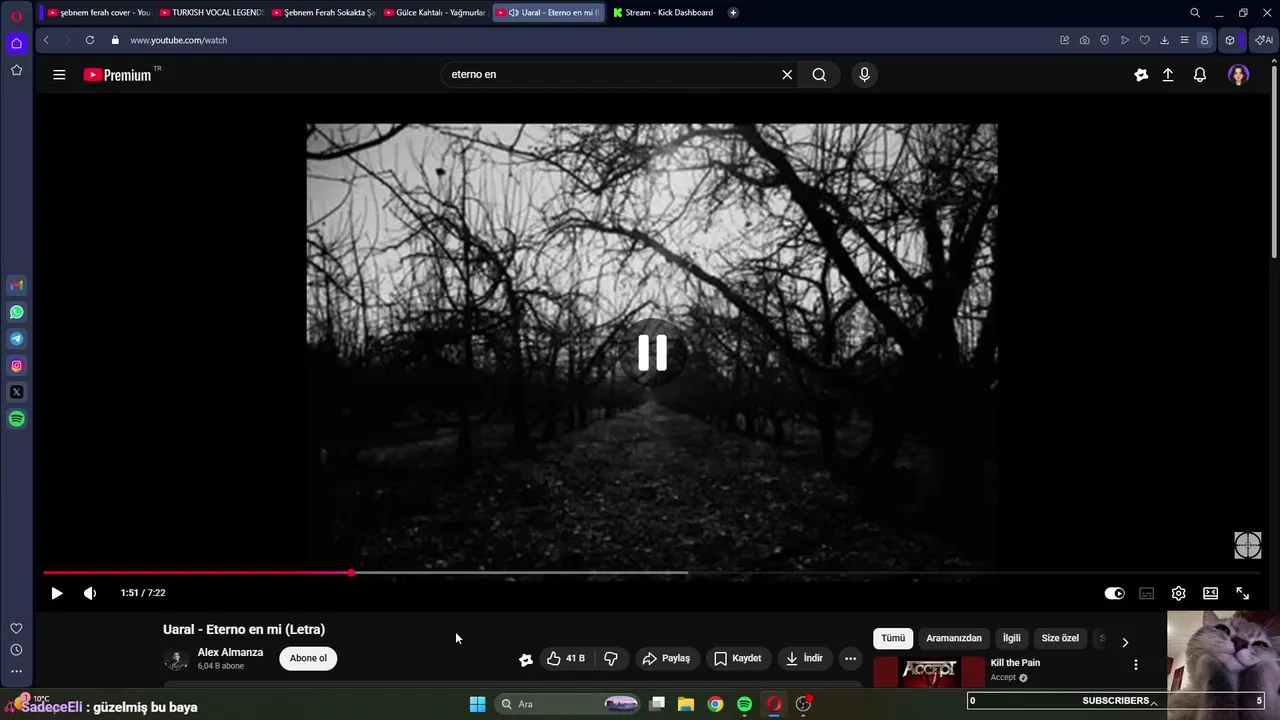The image size is (1280, 720).
Task: Open Opera sidebar home icon
Action: 16,43
